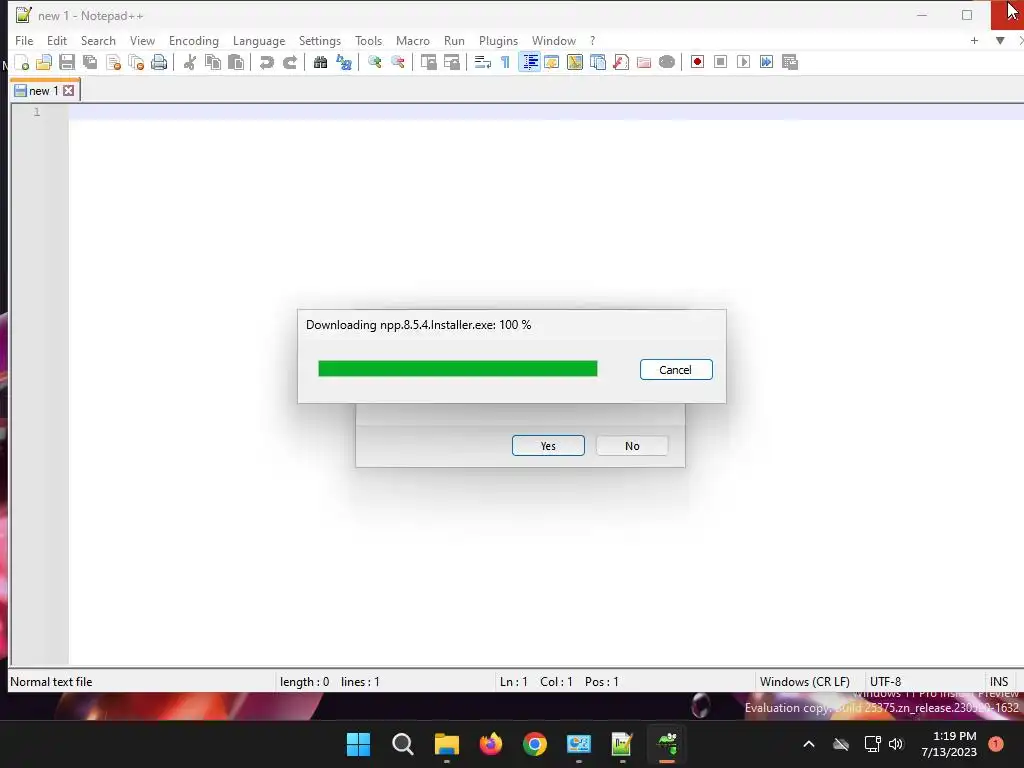Save current recorded macro icon
The width and height of the screenshot is (1024, 768).
click(790, 62)
